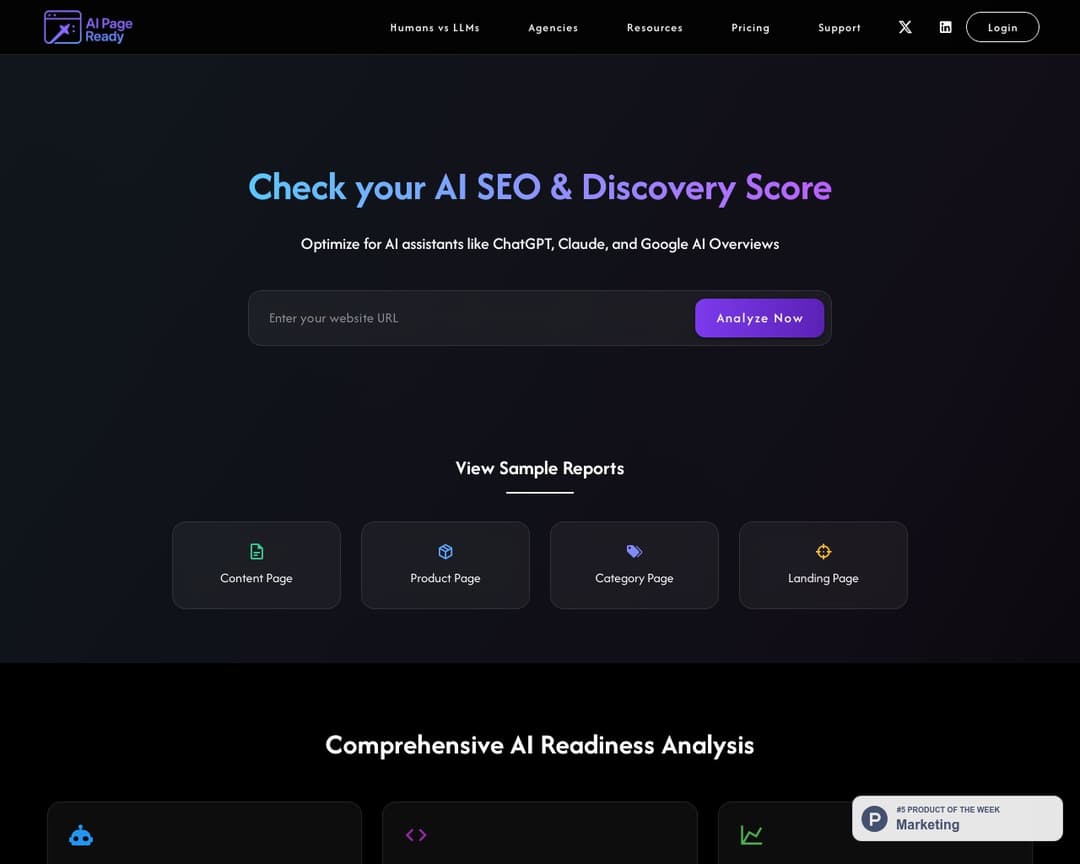Open the Humans vs LLMs page

point(435,28)
